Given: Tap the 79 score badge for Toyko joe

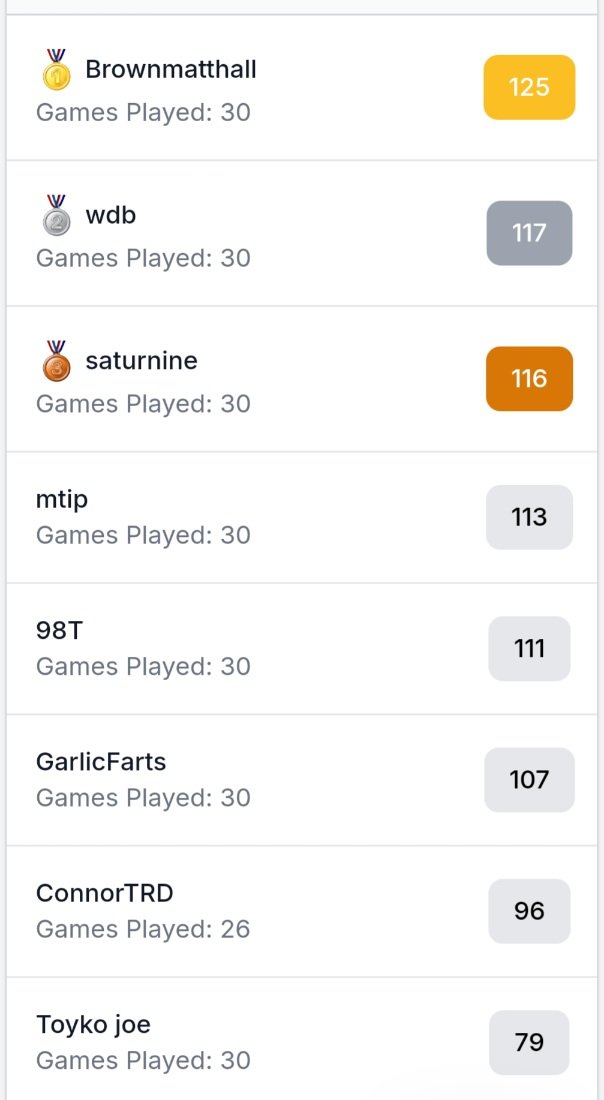Looking at the screenshot, I should [x=529, y=1042].
